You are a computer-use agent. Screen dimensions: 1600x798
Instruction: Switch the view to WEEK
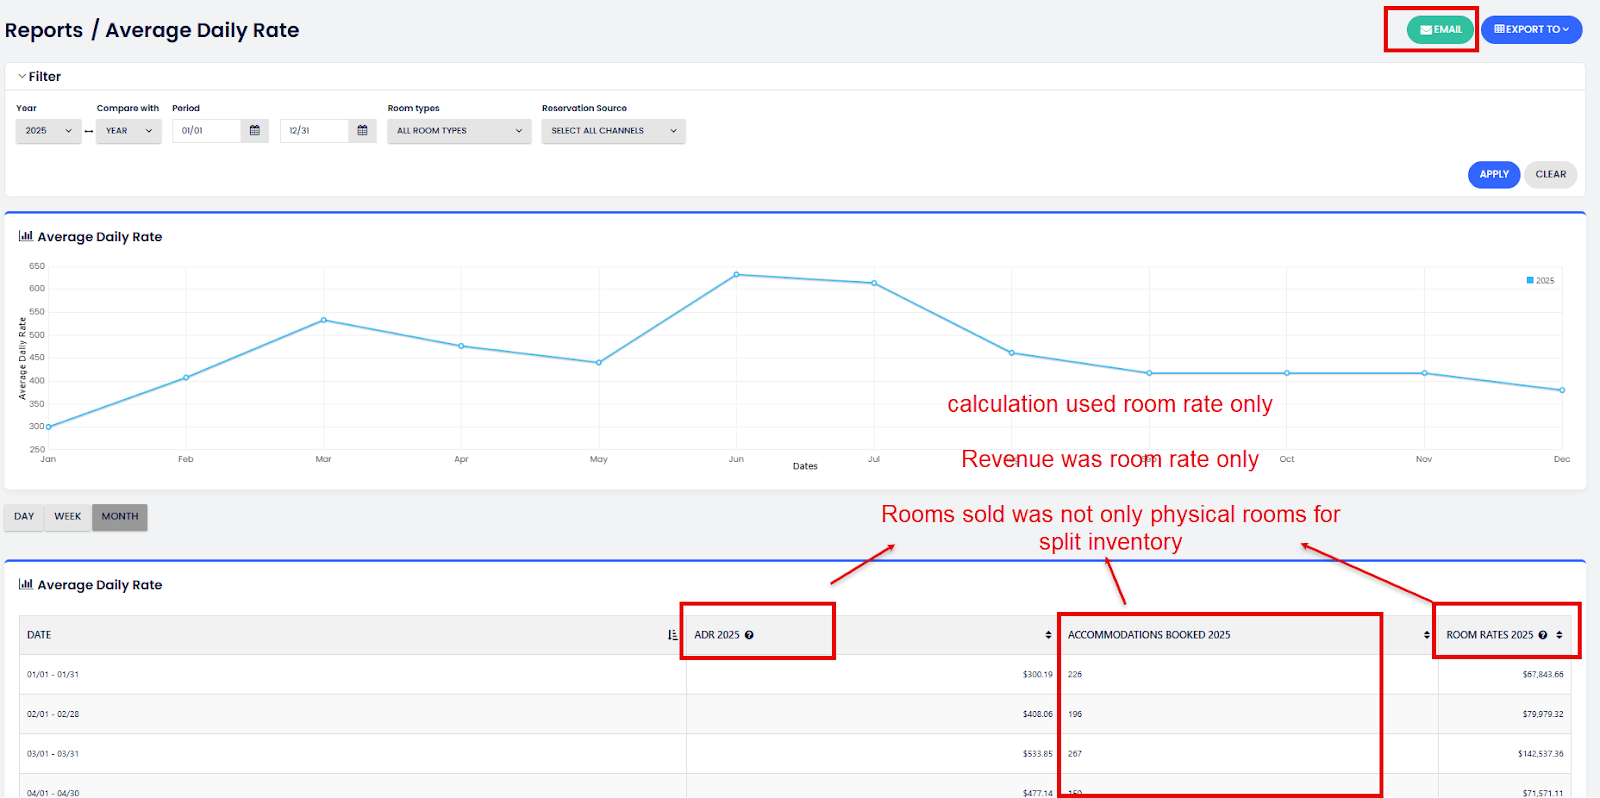coord(68,517)
